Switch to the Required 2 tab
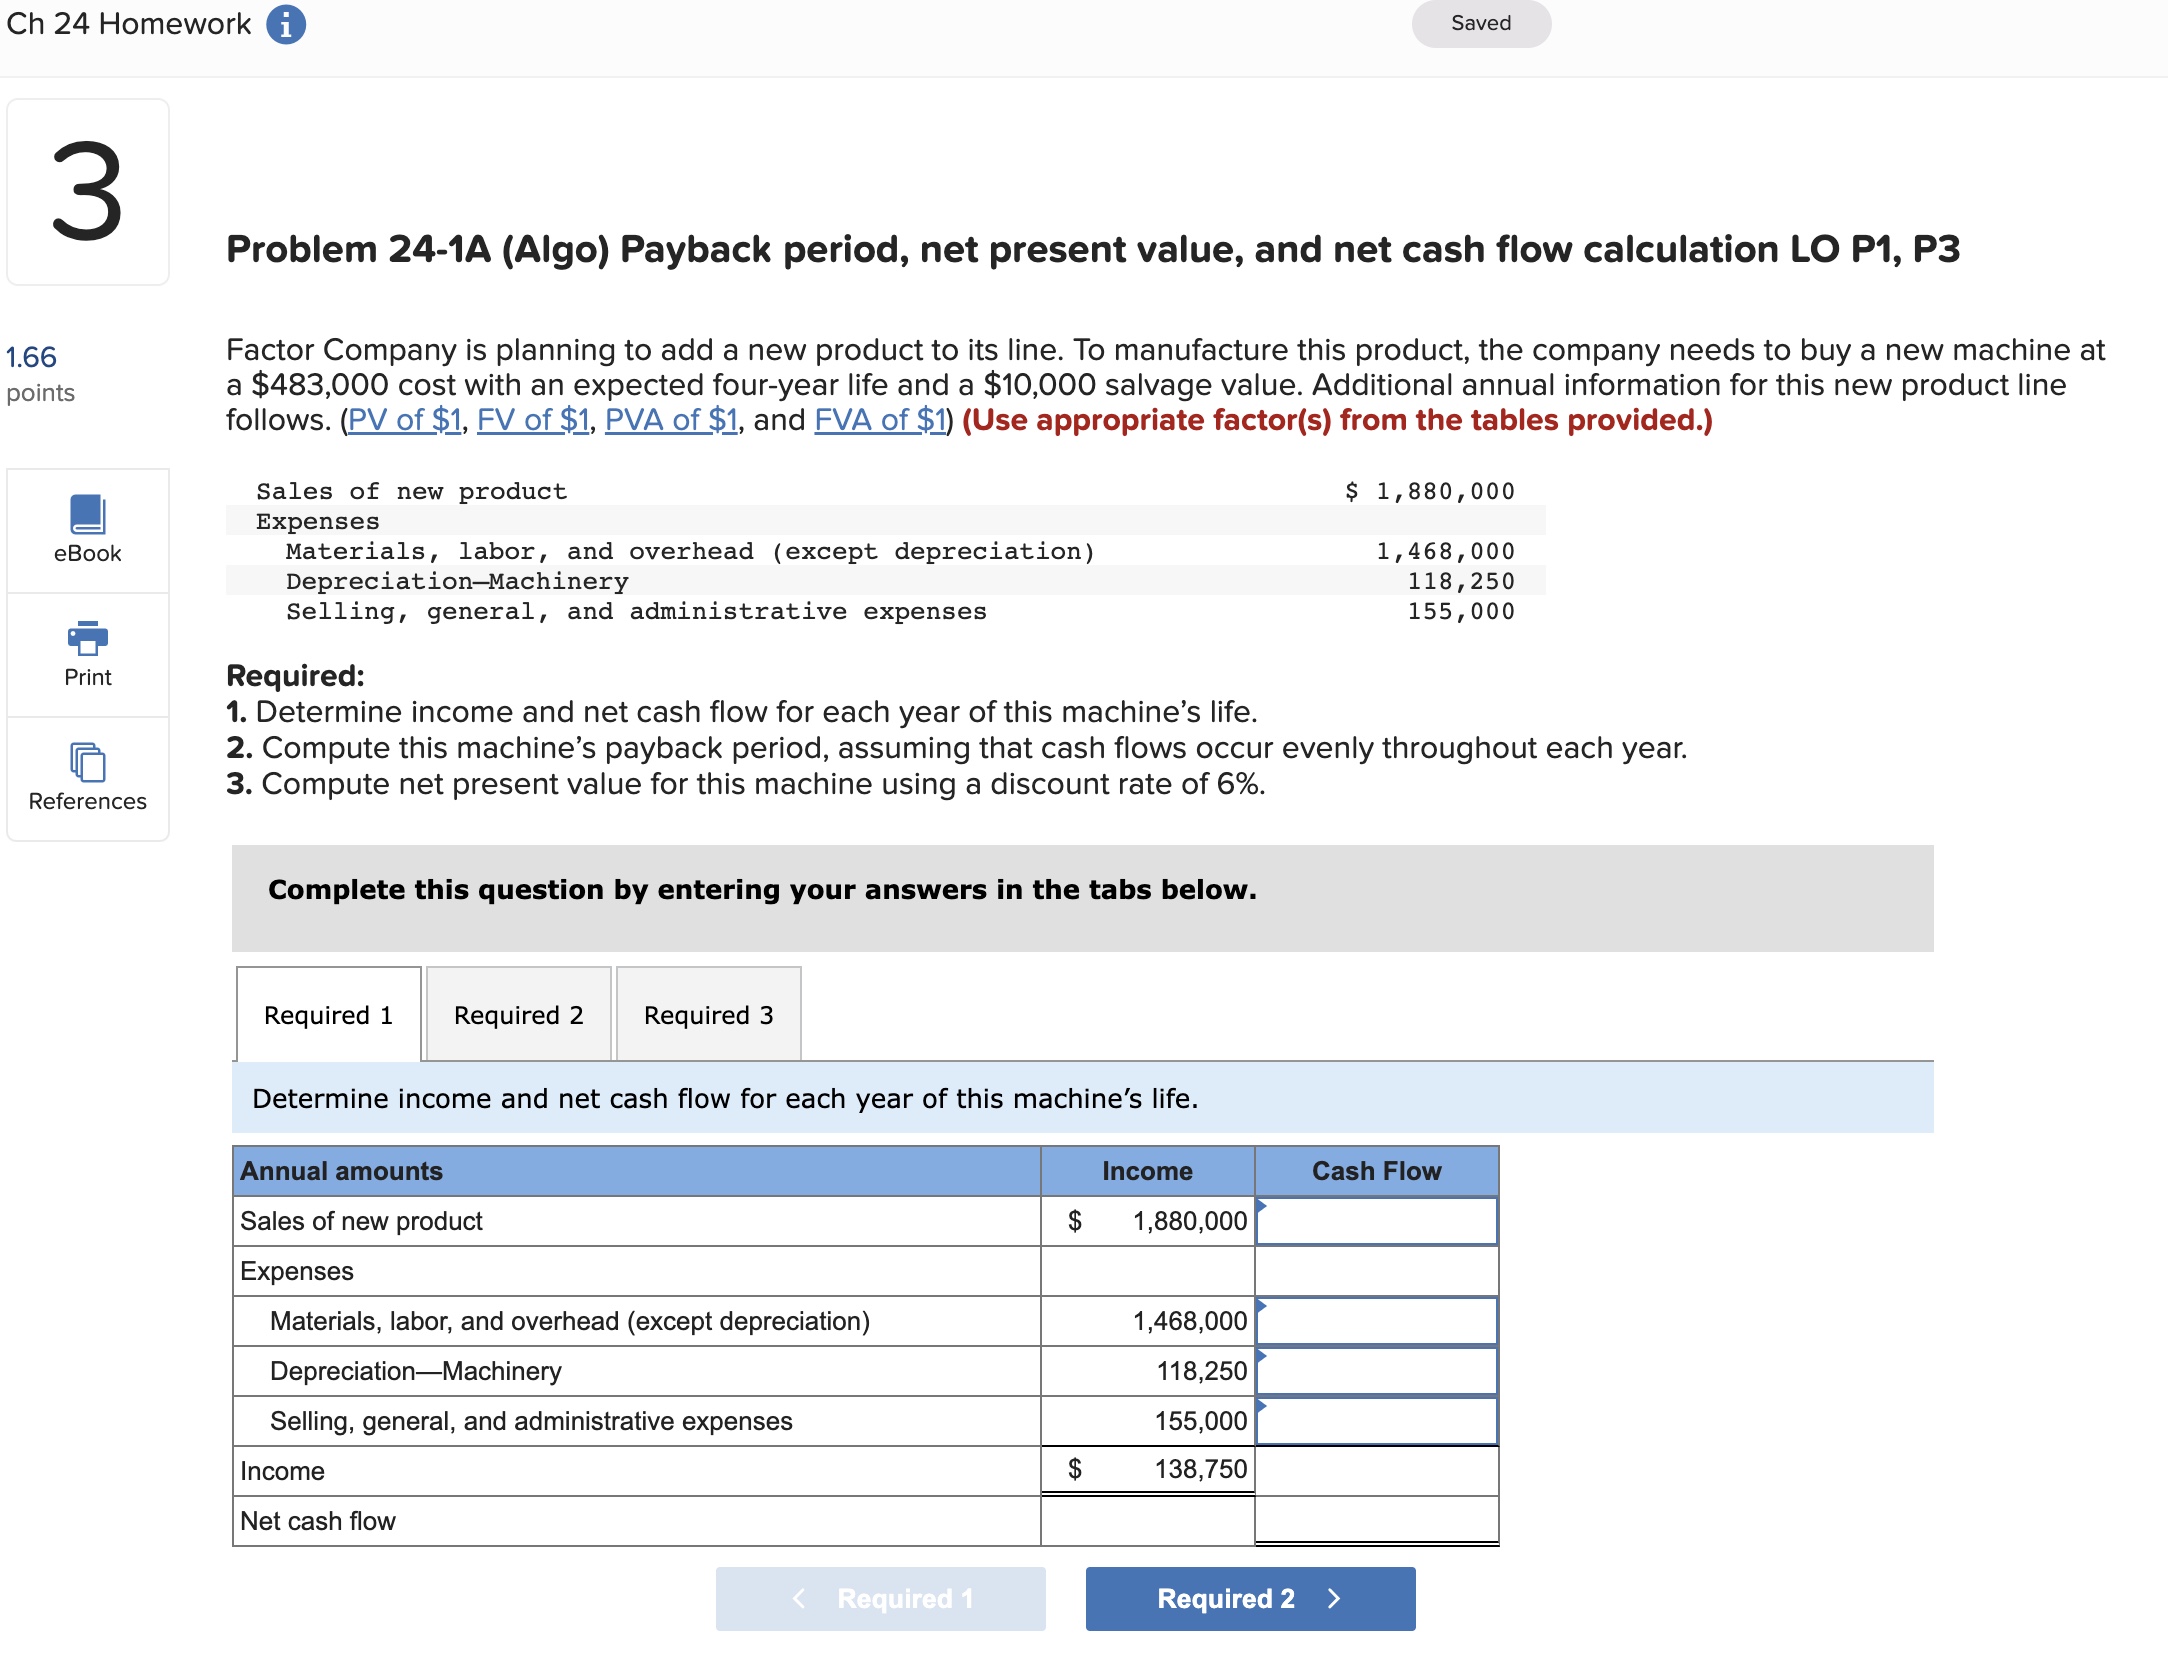Viewport: 2168px width, 1656px height. coord(517,1014)
